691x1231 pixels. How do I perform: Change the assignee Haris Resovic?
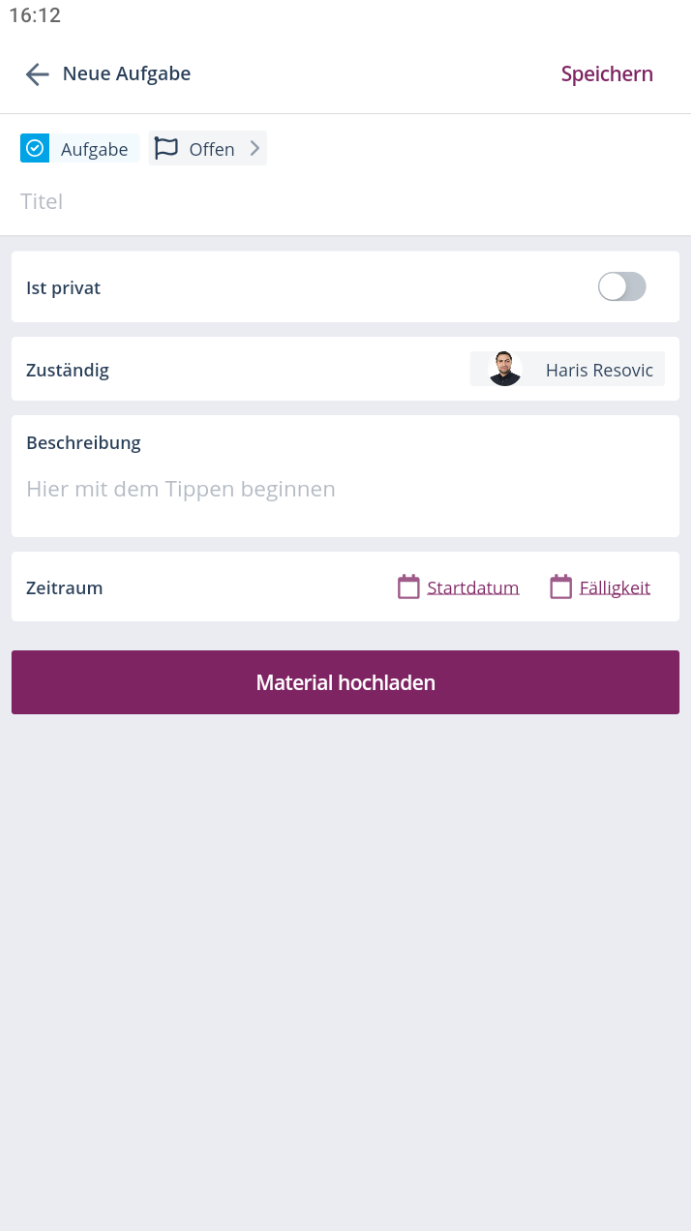click(x=598, y=370)
